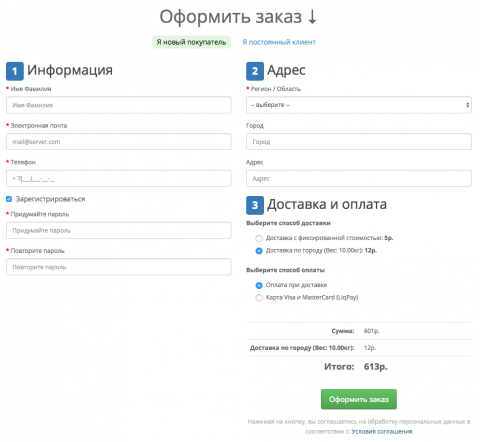Select 'Доставка по городу' 12р. option
480x442 pixels.
(259, 251)
